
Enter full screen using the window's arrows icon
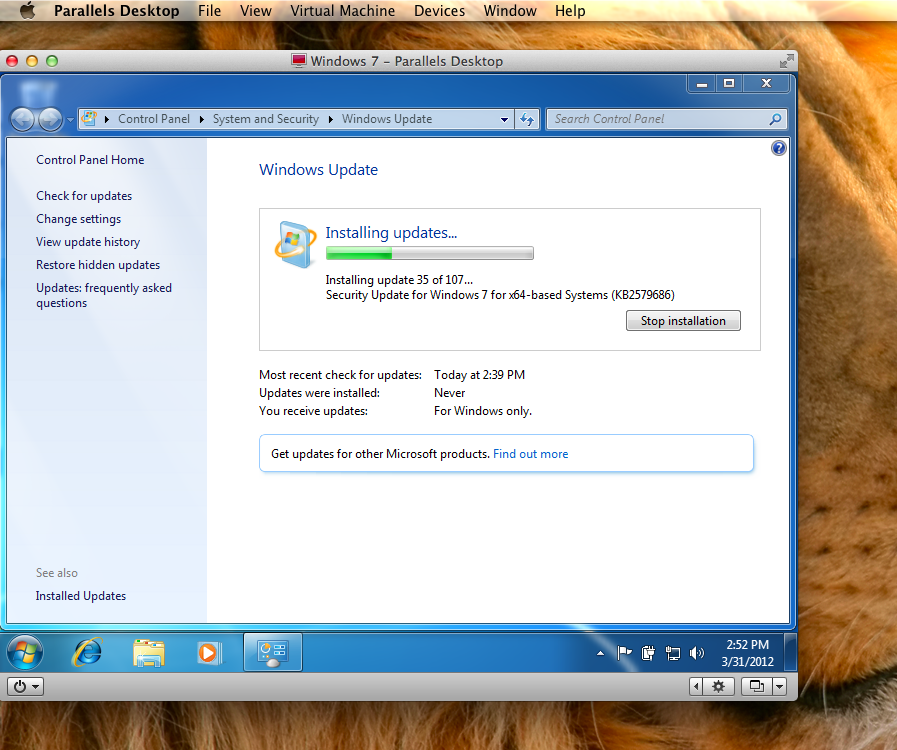(787, 61)
